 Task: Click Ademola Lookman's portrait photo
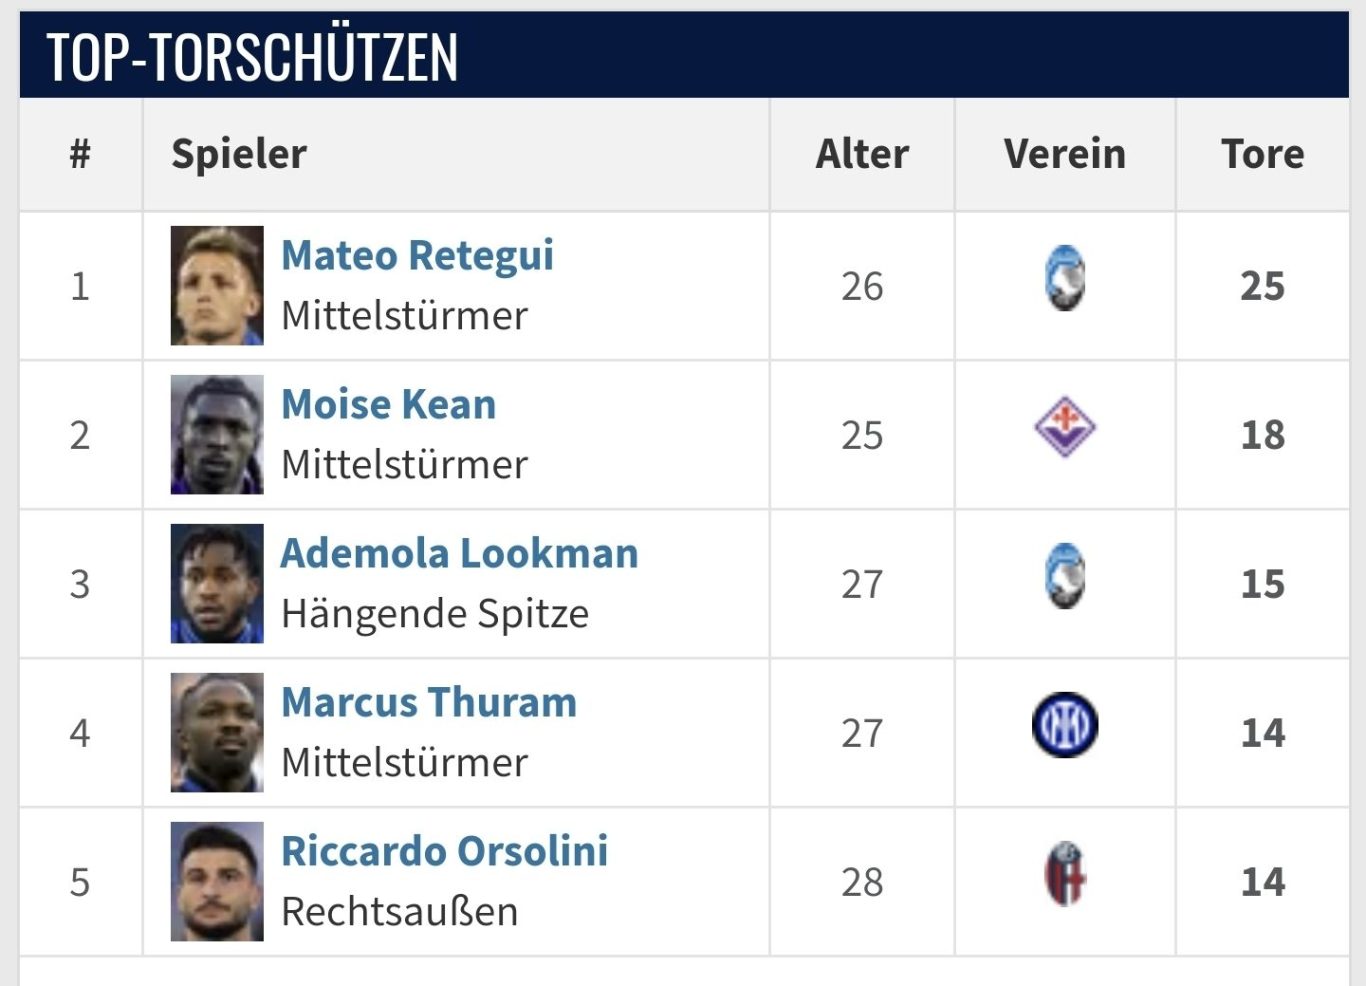pos(217,583)
